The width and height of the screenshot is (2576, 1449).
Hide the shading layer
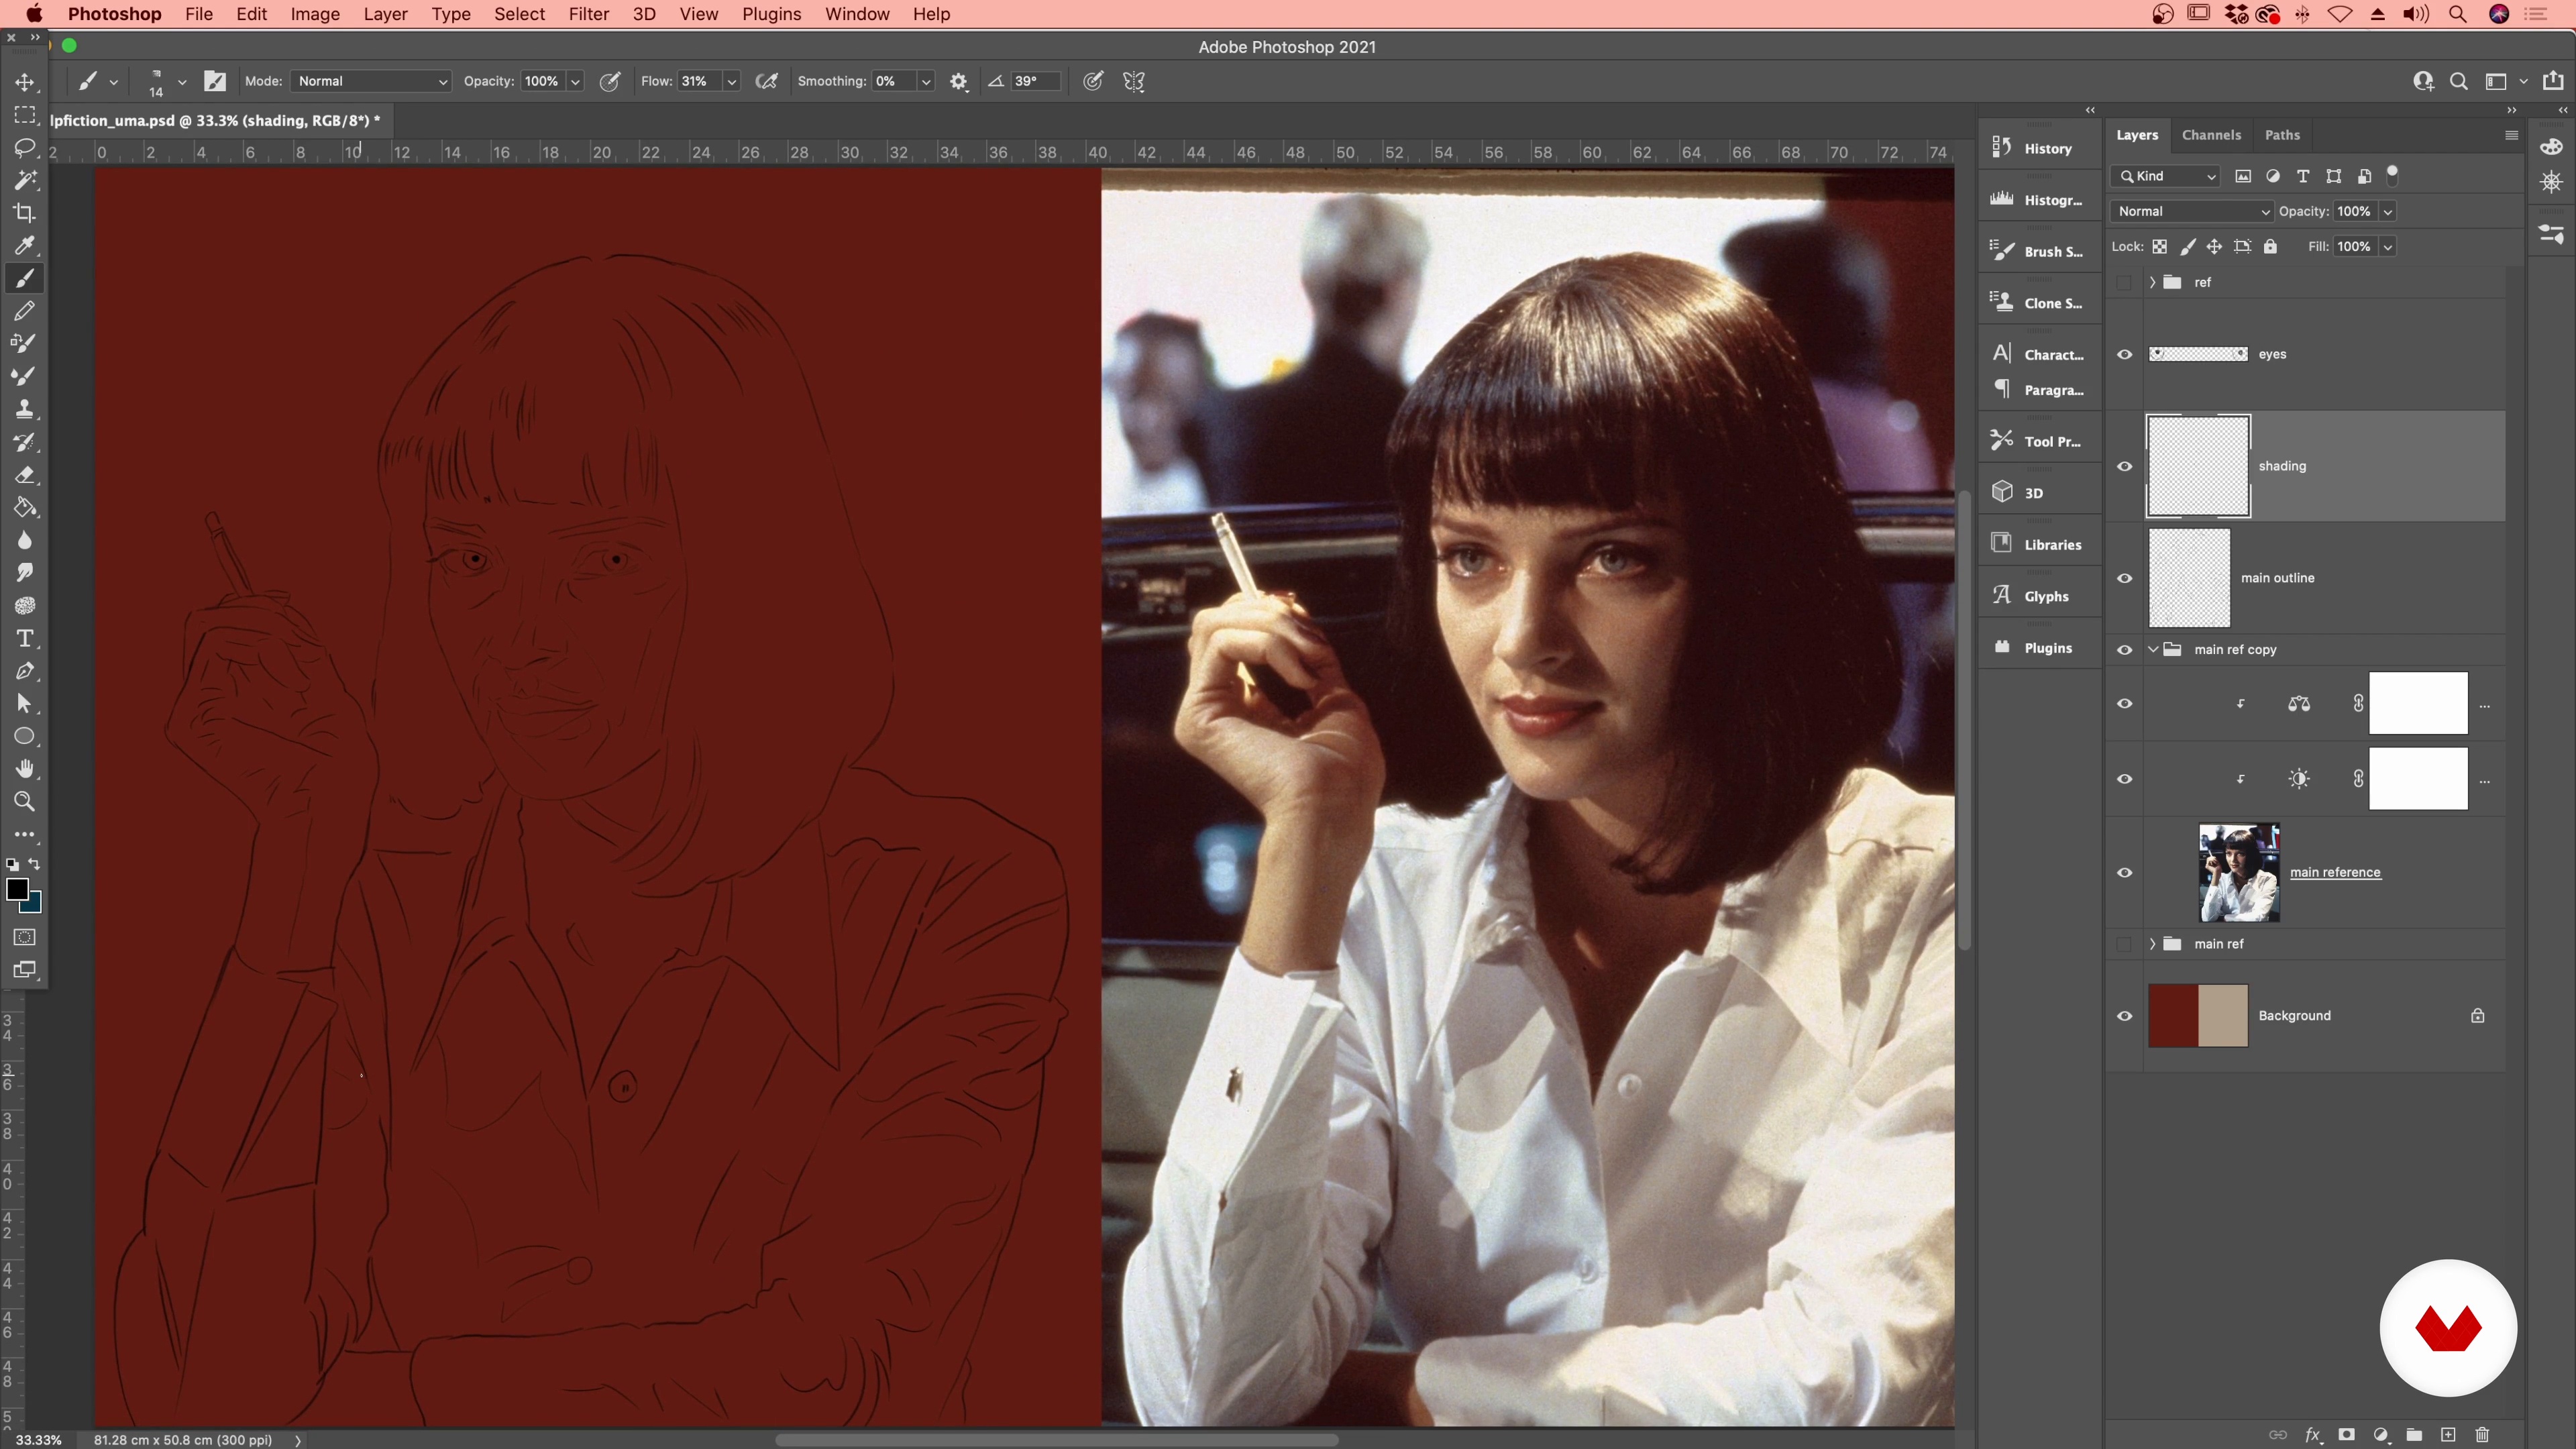pos(2125,466)
